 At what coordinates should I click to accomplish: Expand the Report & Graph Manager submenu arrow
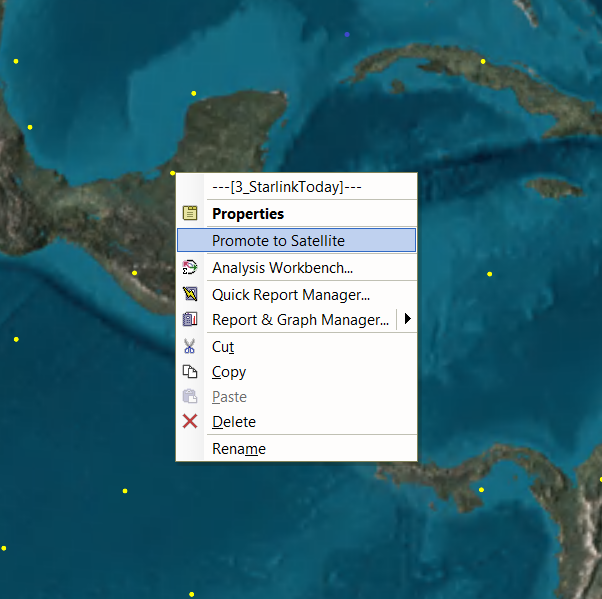[x=407, y=319]
